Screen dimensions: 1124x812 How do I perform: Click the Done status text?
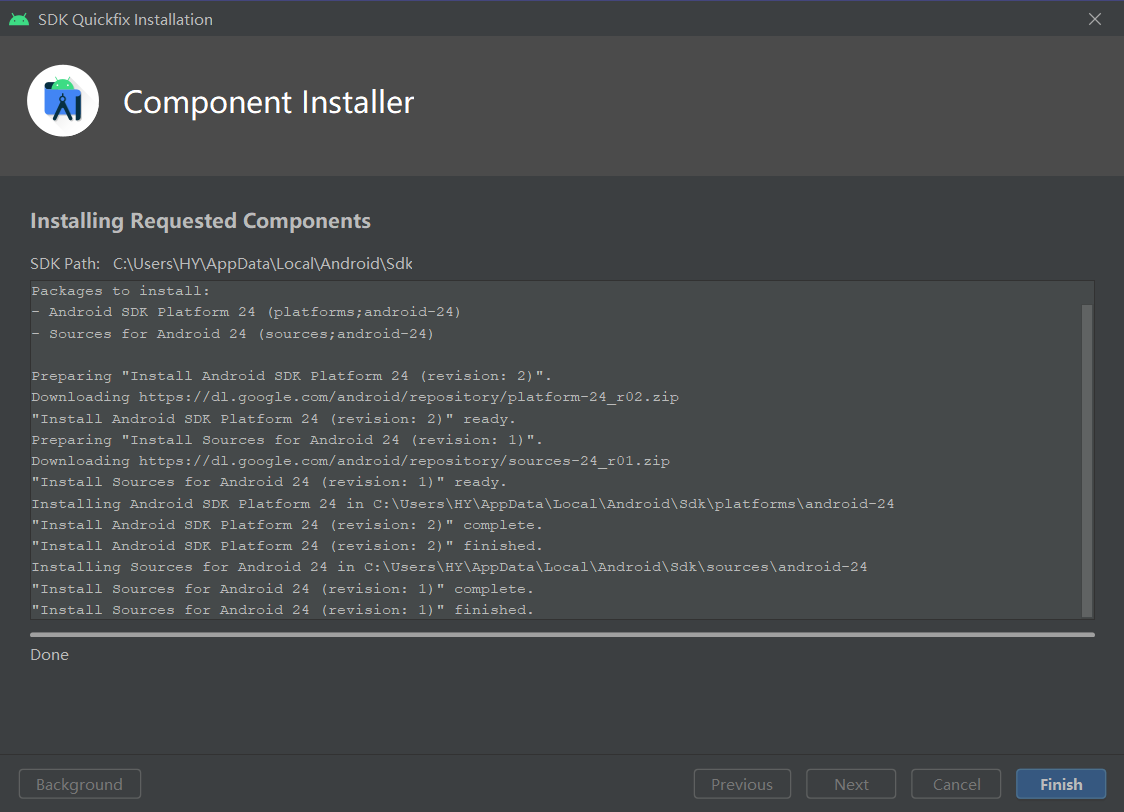(x=49, y=654)
